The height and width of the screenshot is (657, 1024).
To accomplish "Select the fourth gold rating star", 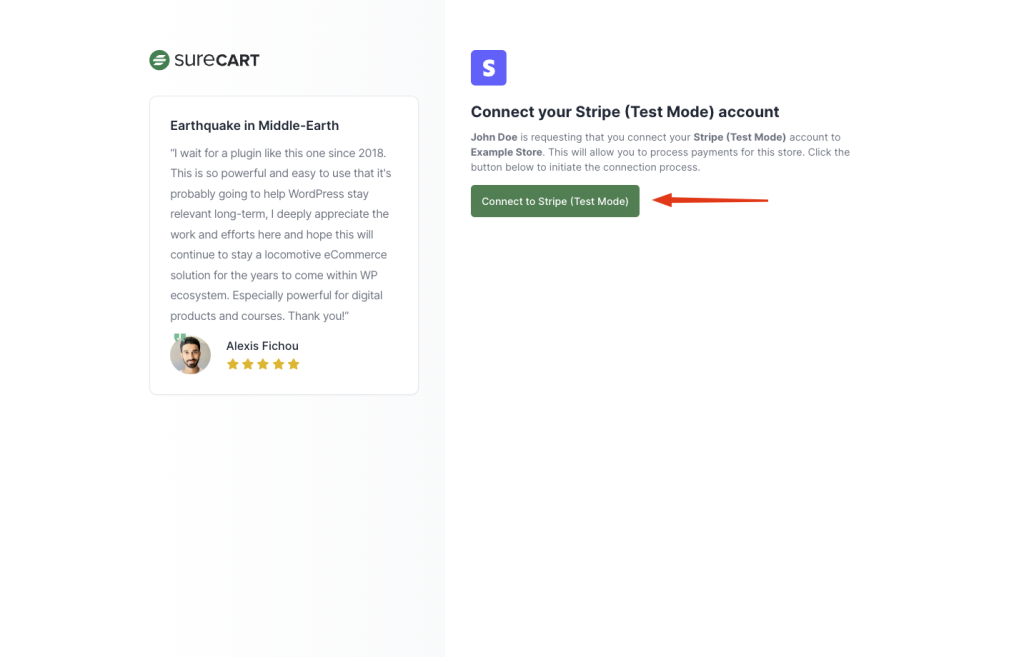I will pos(278,364).
